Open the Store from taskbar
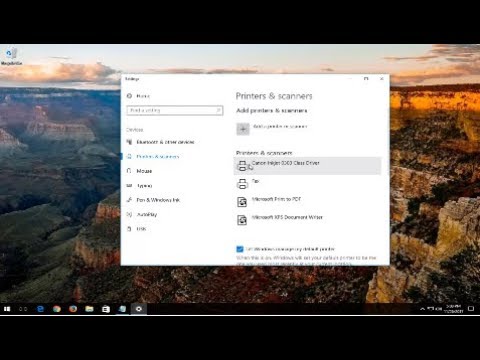 pyautogui.click(x=106, y=309)
